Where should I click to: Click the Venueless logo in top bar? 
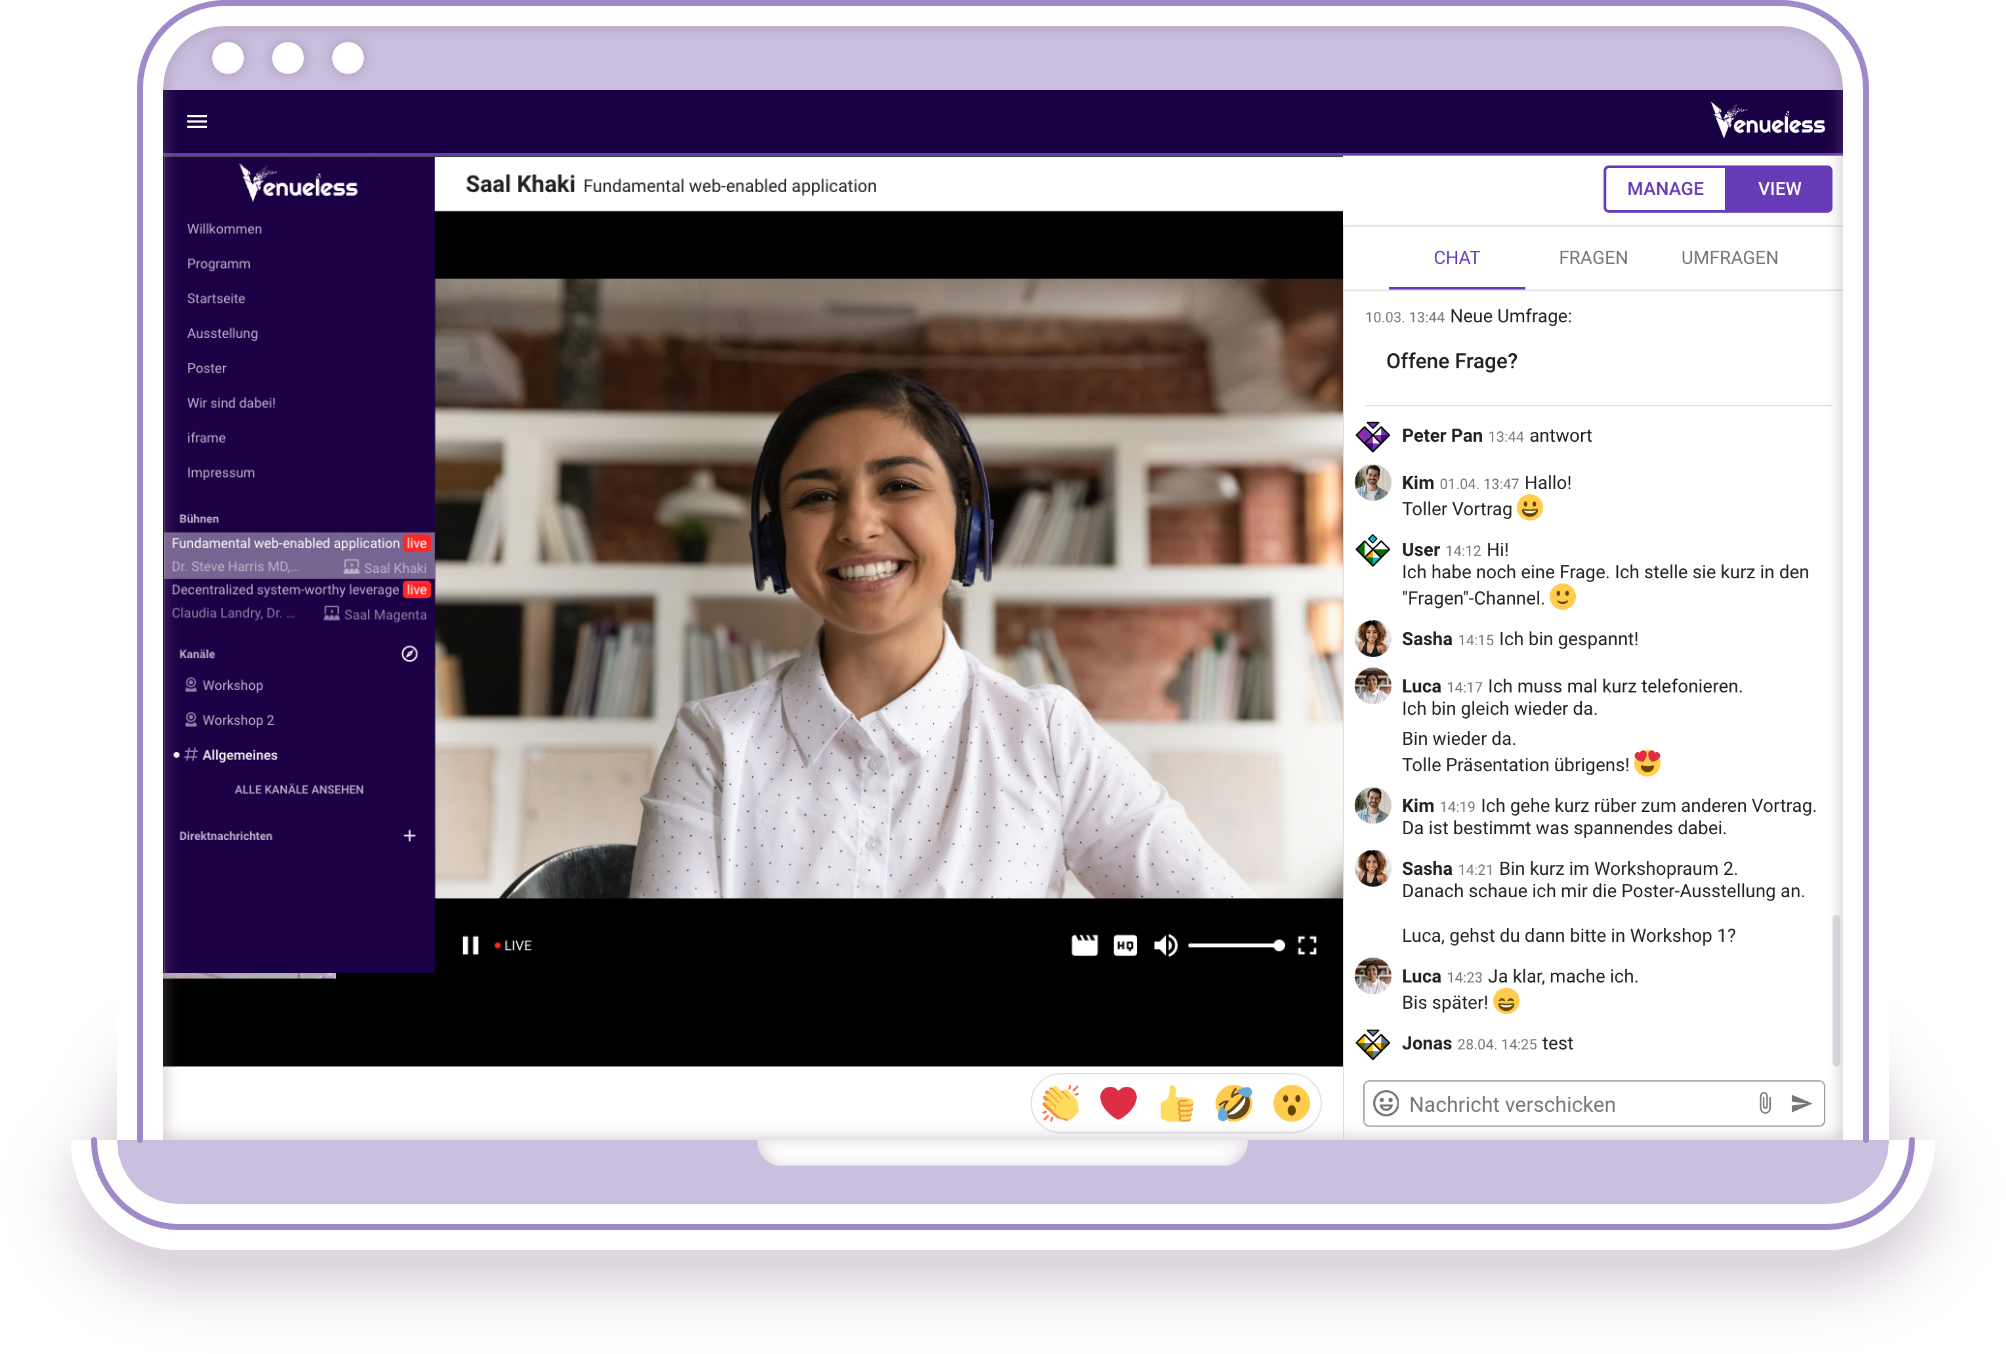click(x=1767, y=121)
